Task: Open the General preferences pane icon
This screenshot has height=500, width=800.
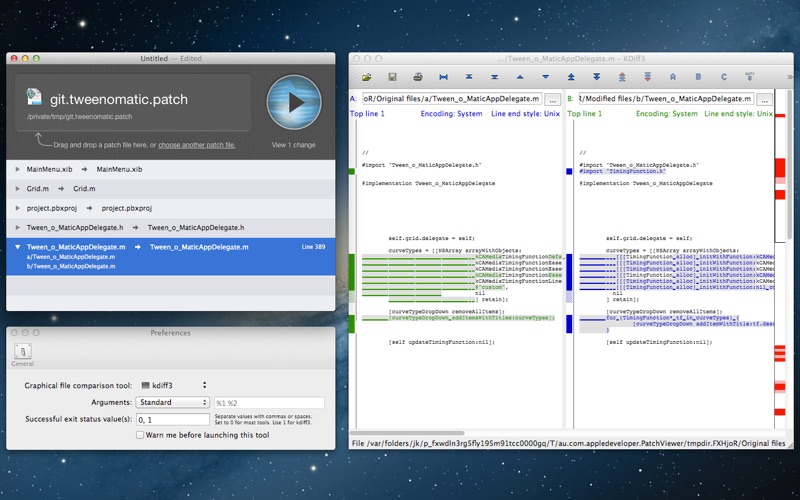Action: (22, 355)
